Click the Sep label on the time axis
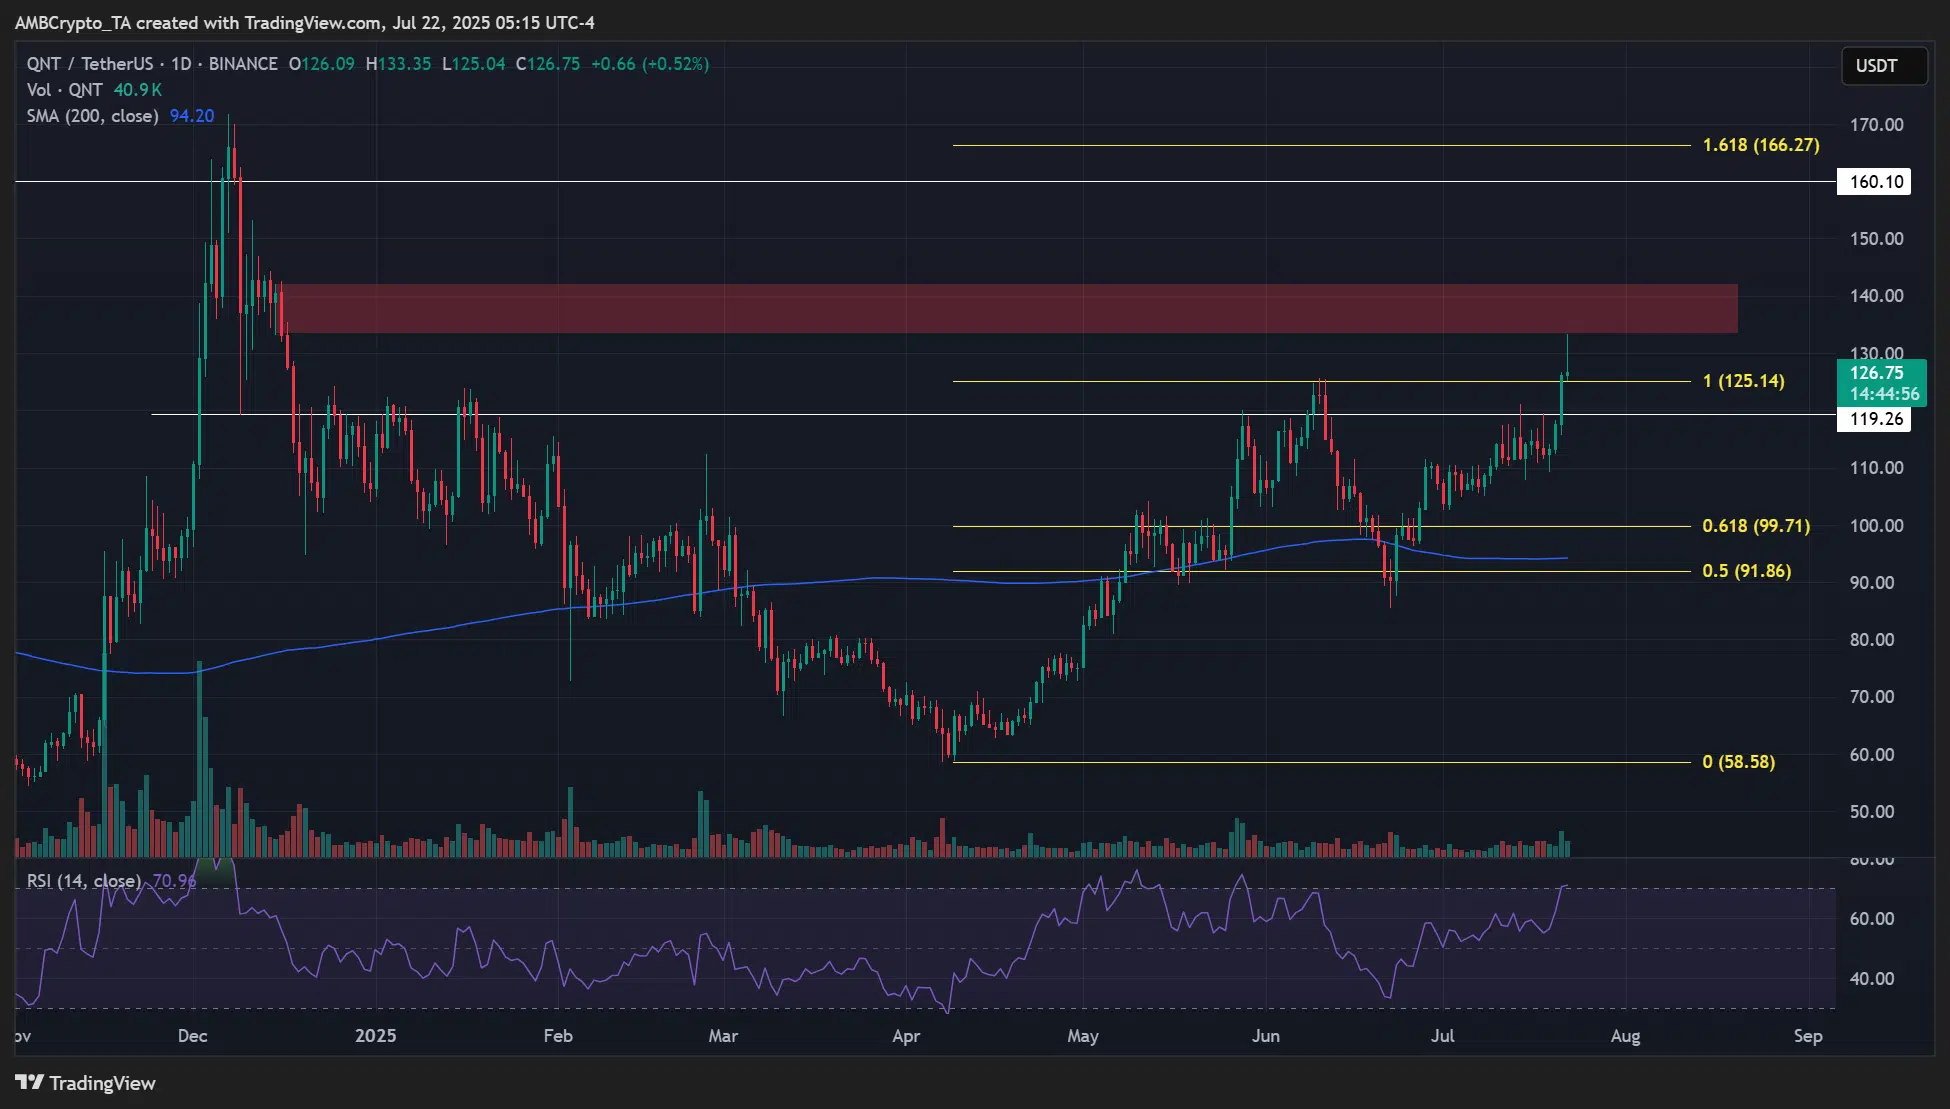This screenshot has height=1109, width=1950. (x=1808, y=1036)
